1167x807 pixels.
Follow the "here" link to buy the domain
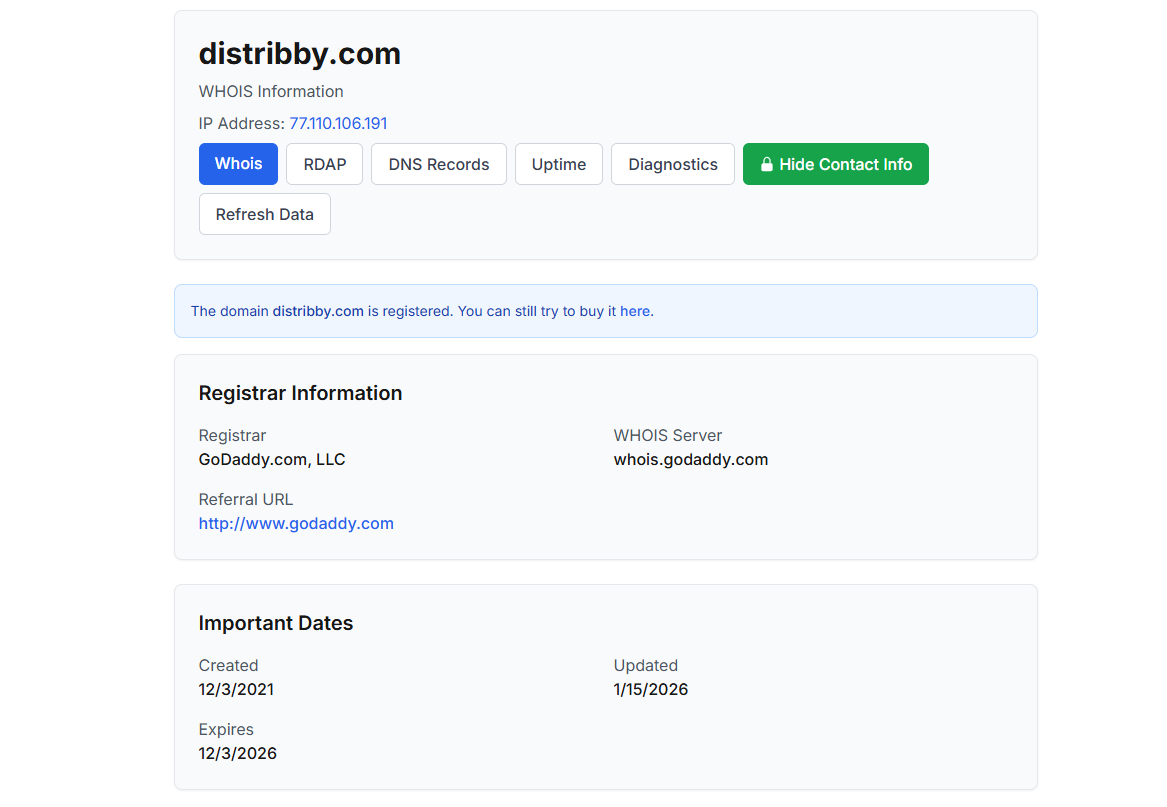click(635, 311)
